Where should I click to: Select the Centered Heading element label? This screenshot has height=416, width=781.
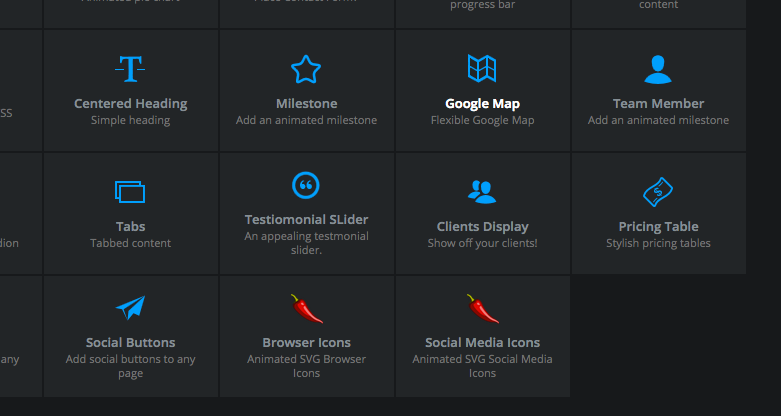[x=130, y=104]
